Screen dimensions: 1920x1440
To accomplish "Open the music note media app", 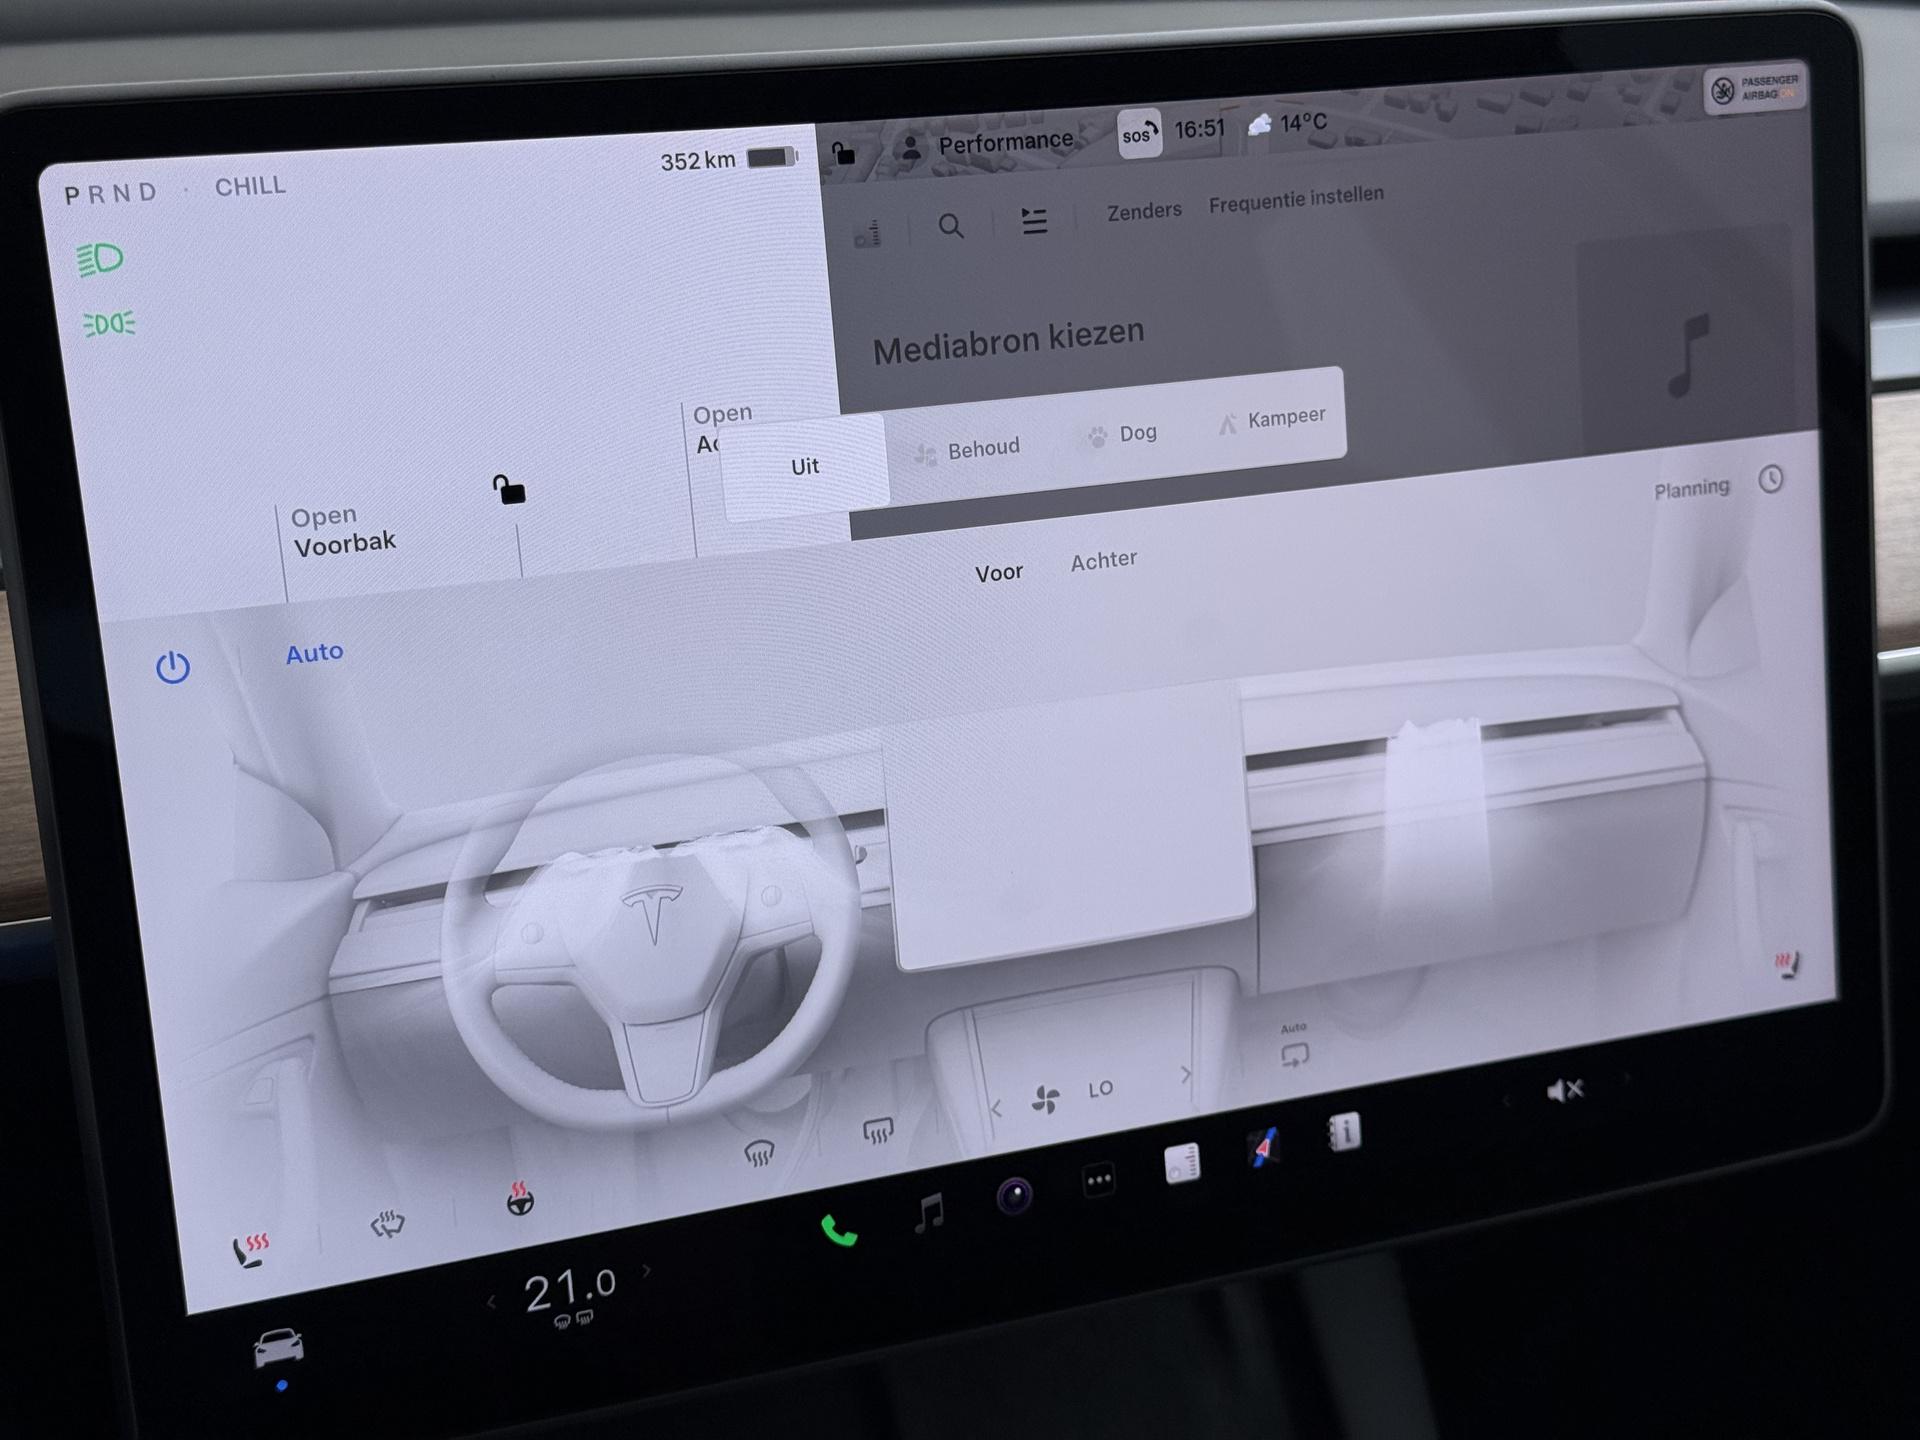I will click(x=929, y=1213).
